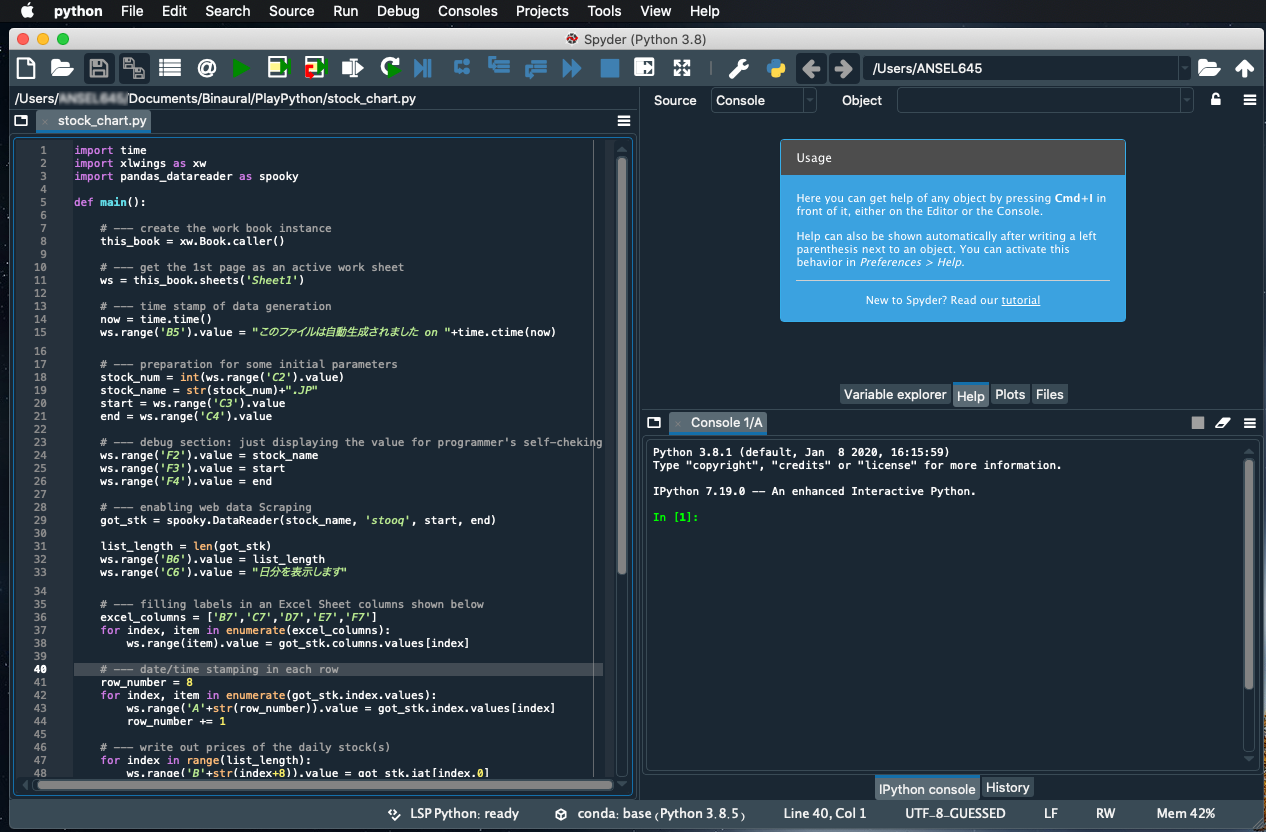Click the debug step-return icon
This screenshot has height=832, width=1266.
(x=535, y=68)
